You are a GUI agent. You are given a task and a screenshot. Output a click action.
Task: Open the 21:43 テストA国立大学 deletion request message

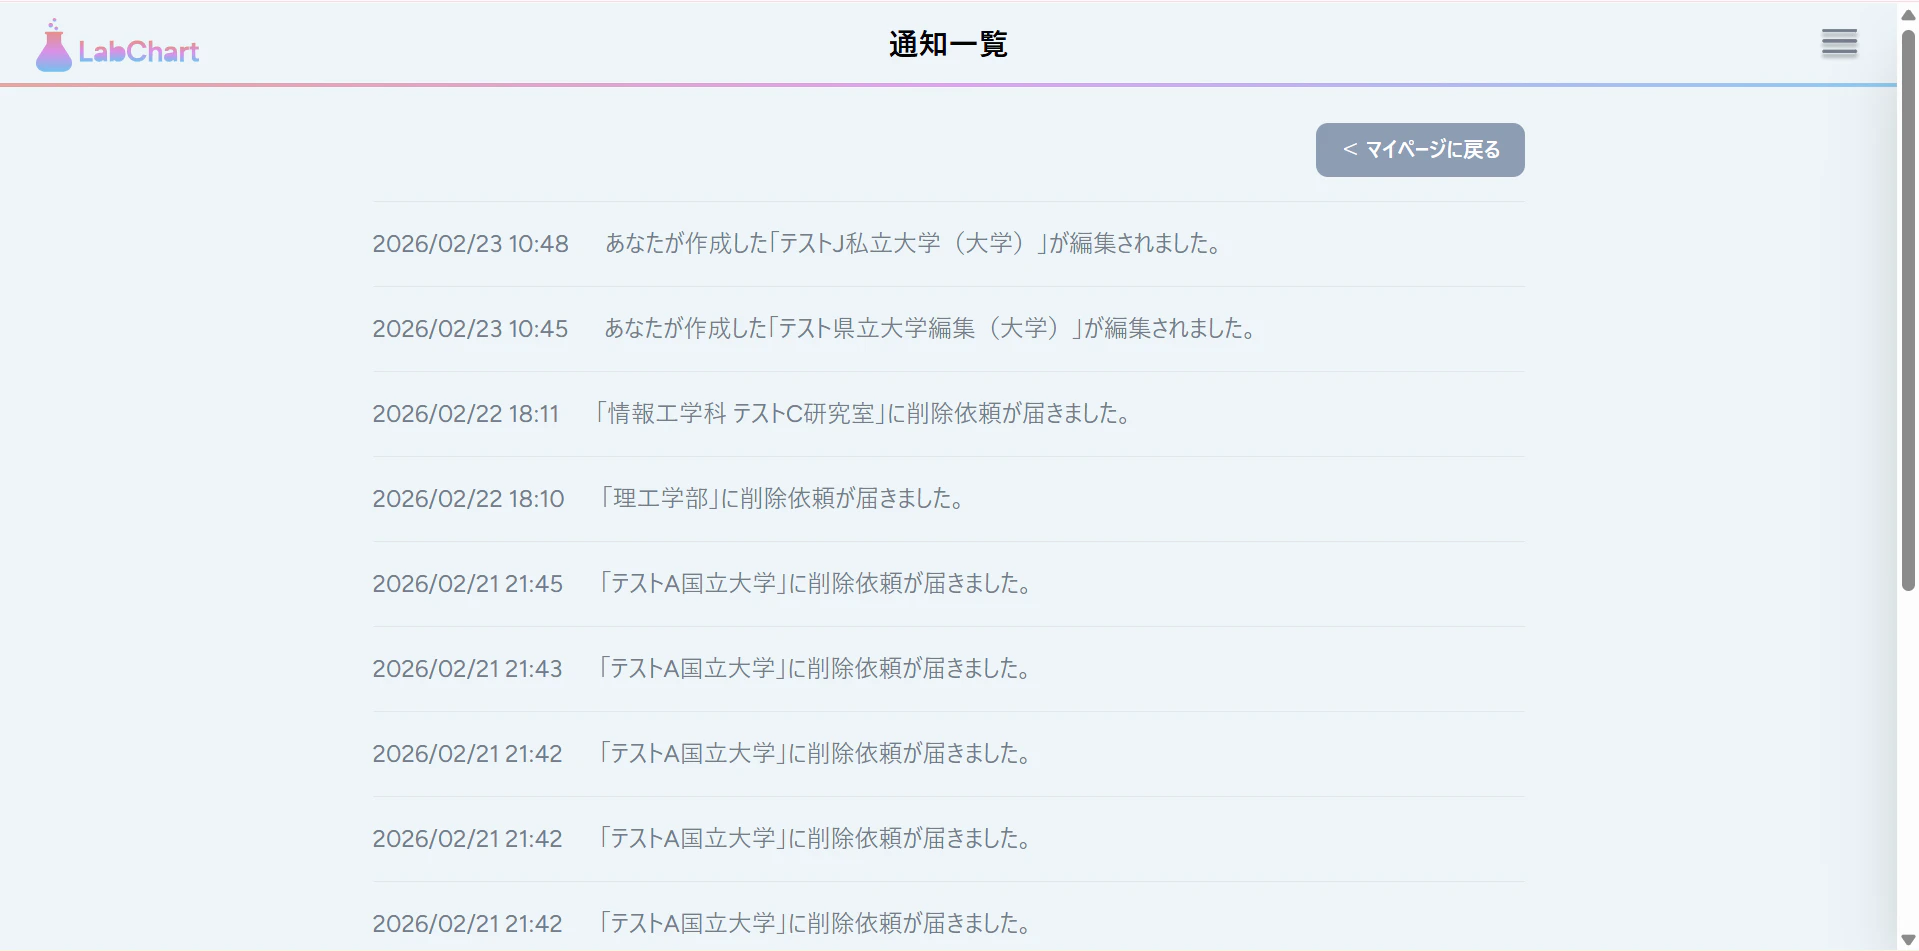click(814, 669)
